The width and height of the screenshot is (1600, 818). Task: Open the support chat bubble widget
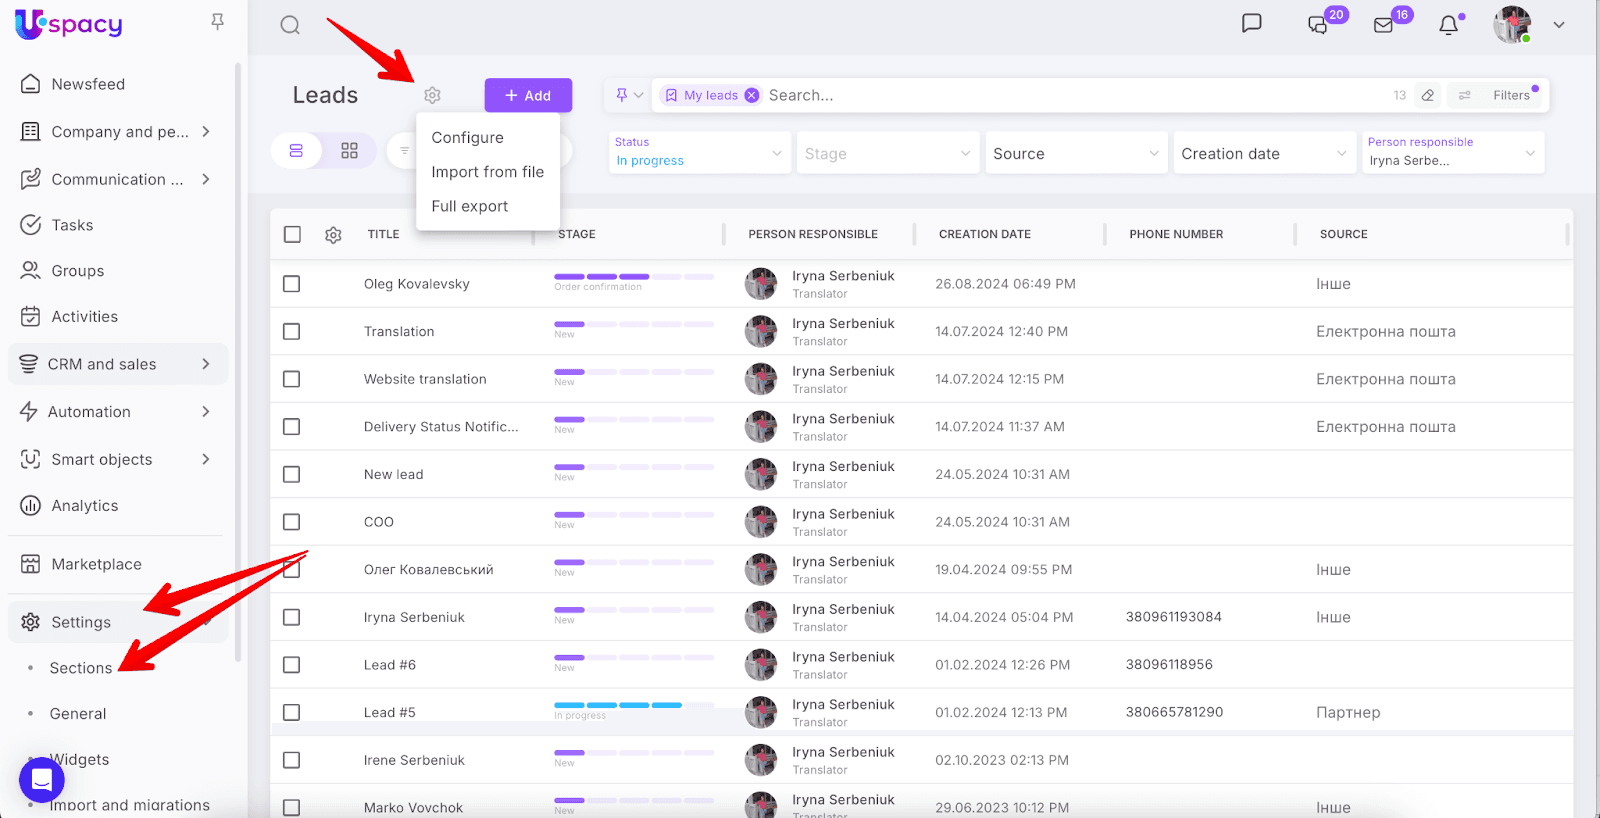point(42,779)
